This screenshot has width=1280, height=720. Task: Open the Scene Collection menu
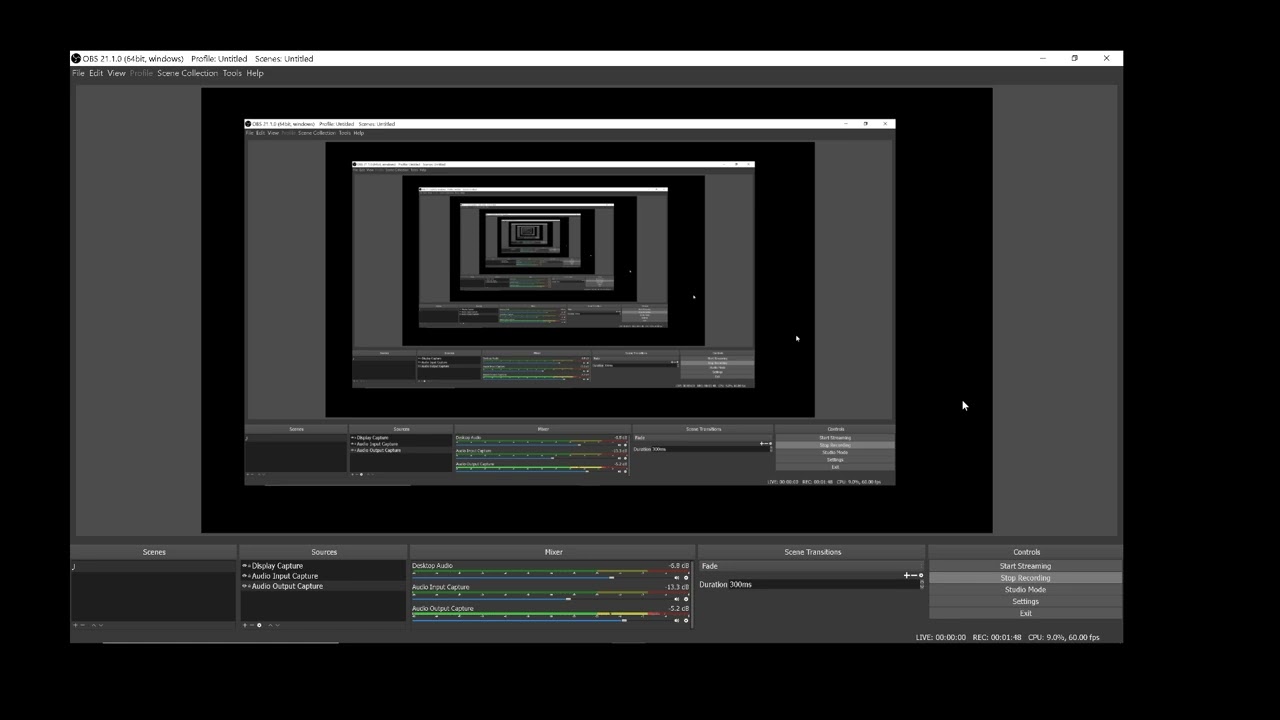[187, 73]
